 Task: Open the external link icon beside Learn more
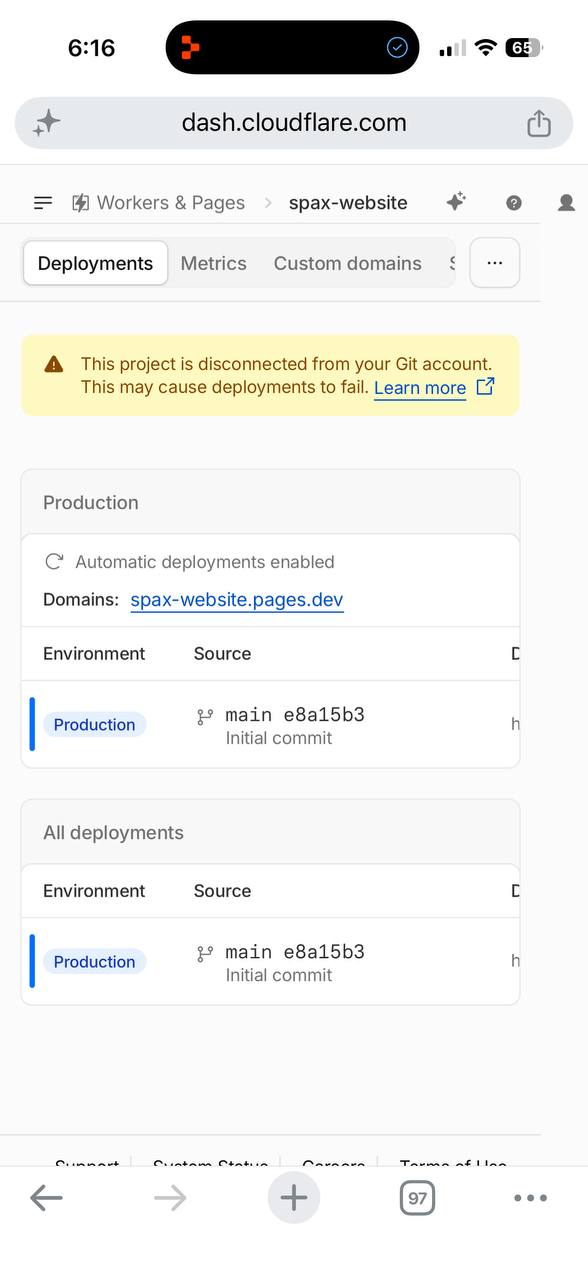[485, 387]
